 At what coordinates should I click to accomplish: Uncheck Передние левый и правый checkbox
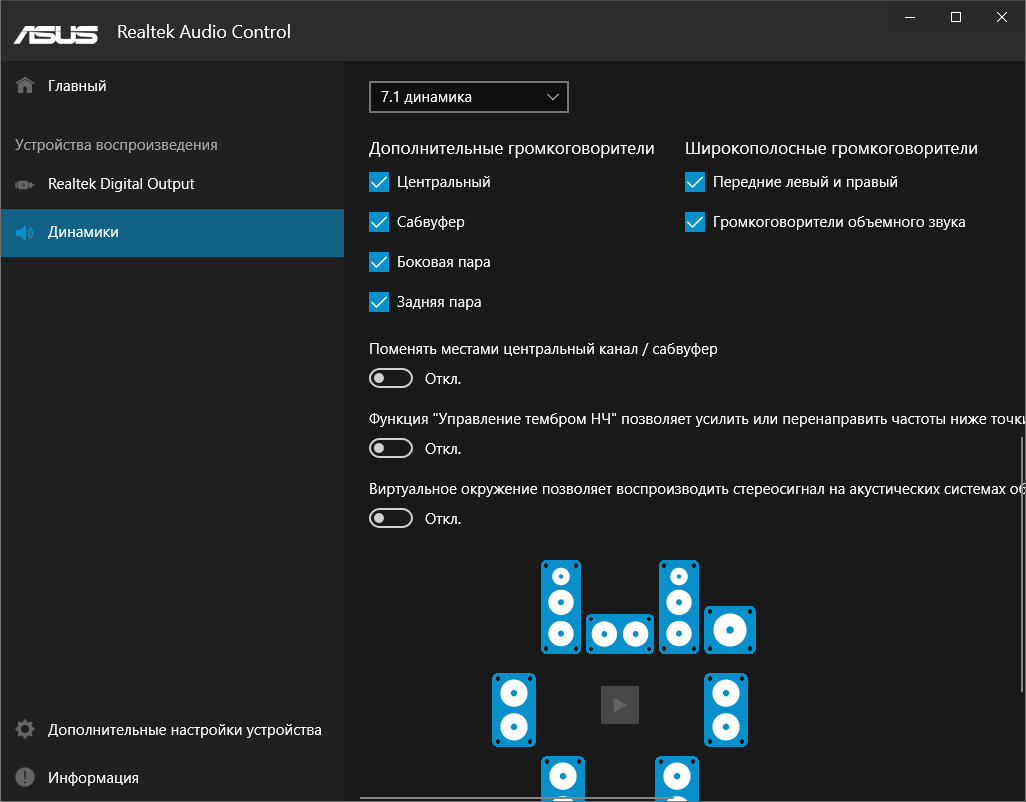(x=695, y=182)
